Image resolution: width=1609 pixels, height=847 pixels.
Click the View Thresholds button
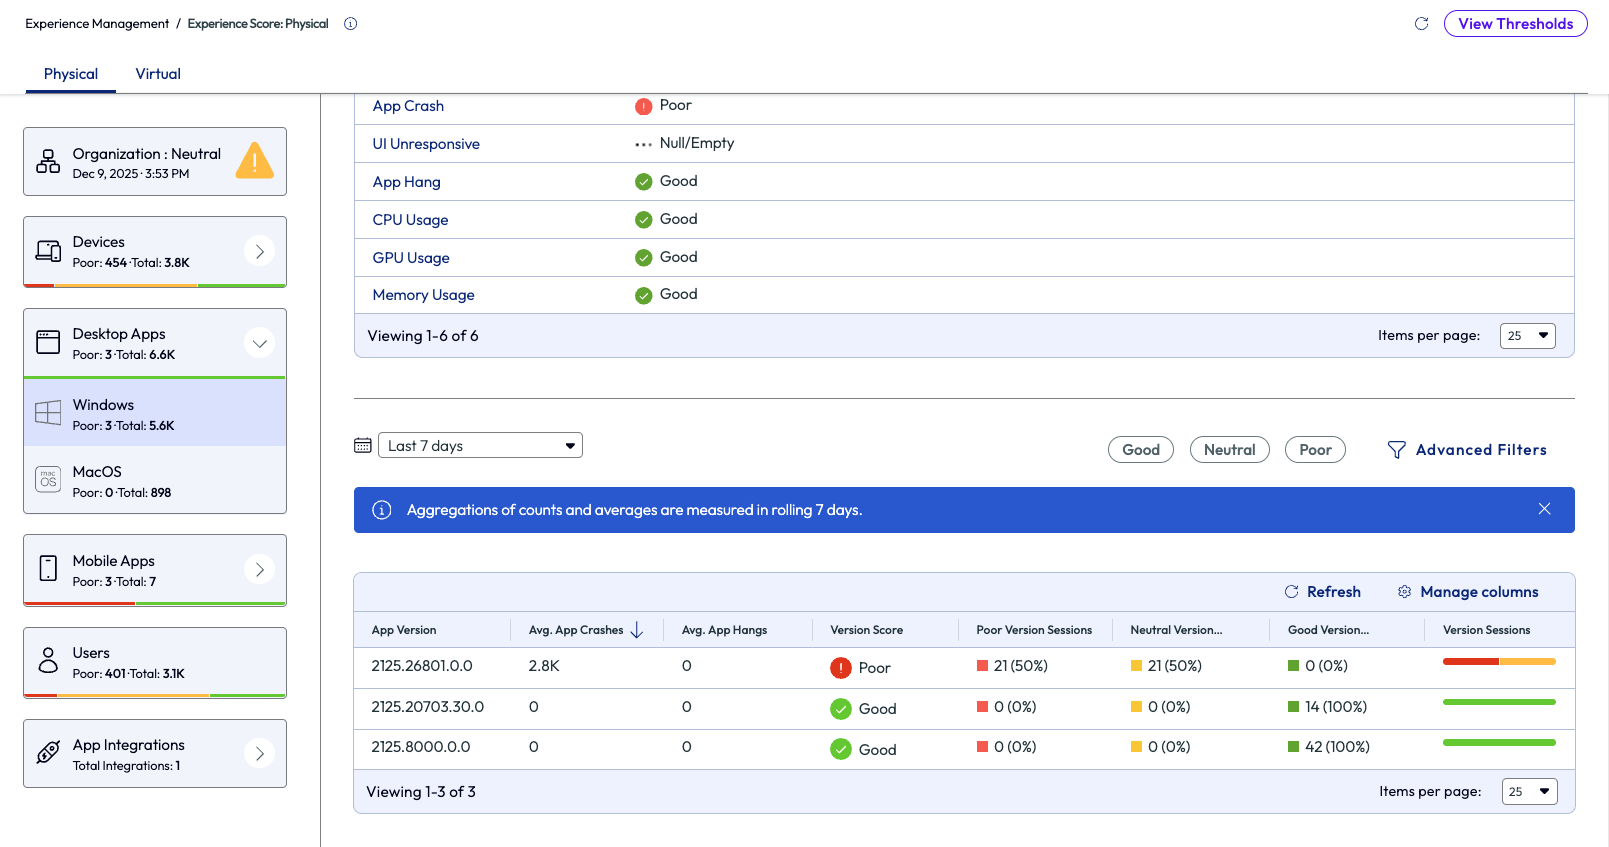tap(1515, 24)
